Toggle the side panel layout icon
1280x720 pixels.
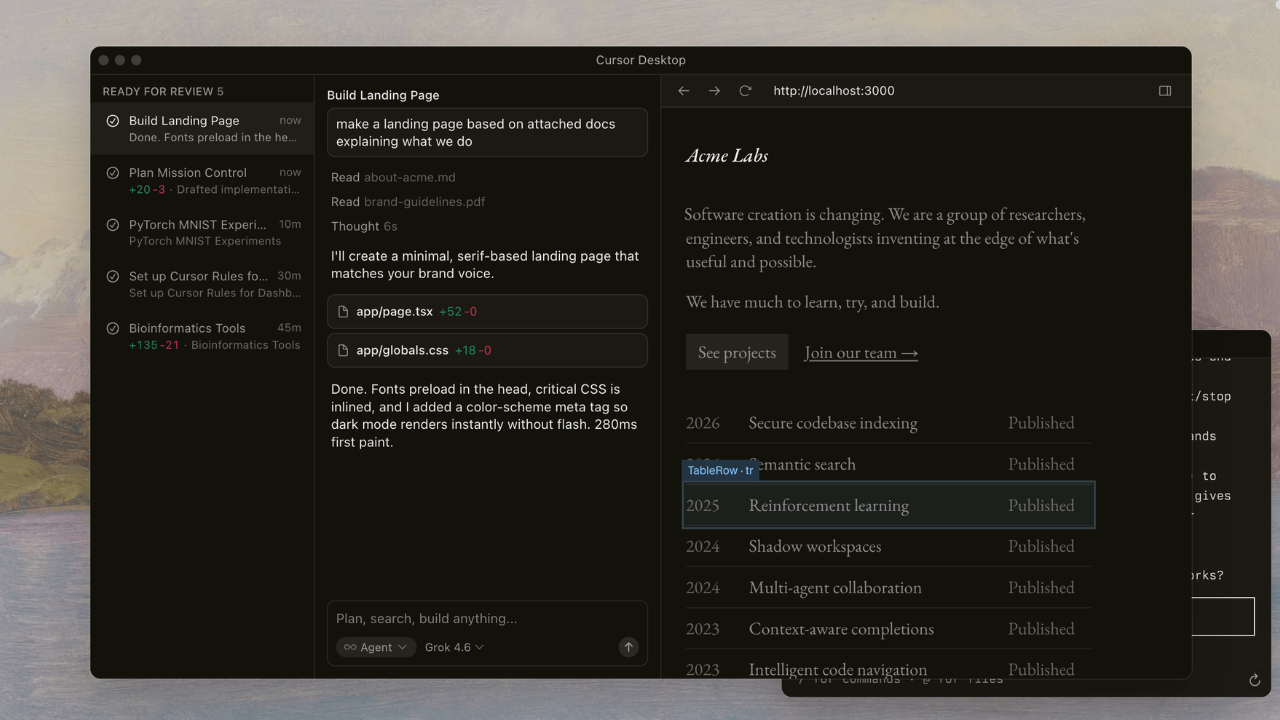pyautogui.click(x=1165, y=91)
